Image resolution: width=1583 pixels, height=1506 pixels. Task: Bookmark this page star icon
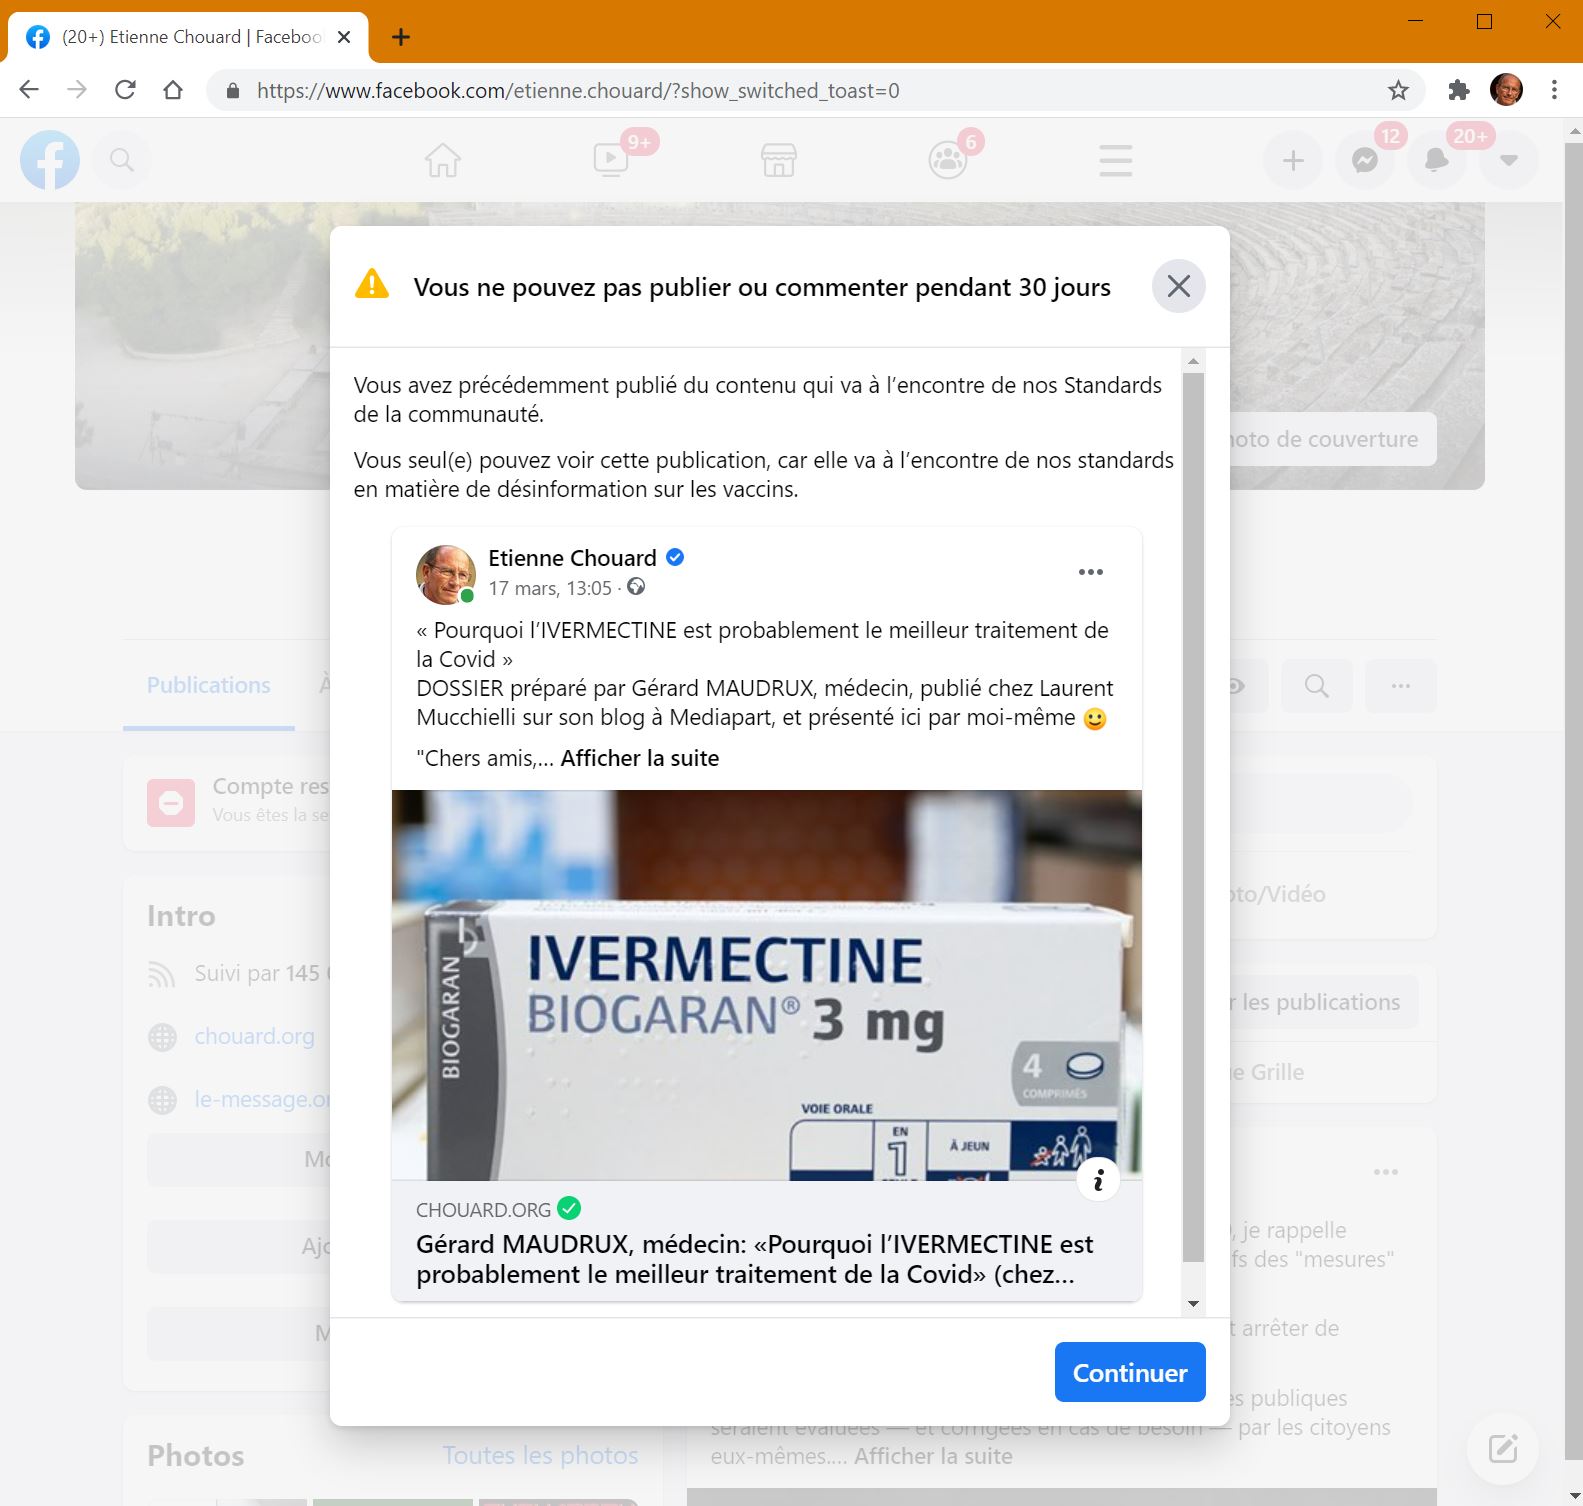click(x=1398, y=91)
